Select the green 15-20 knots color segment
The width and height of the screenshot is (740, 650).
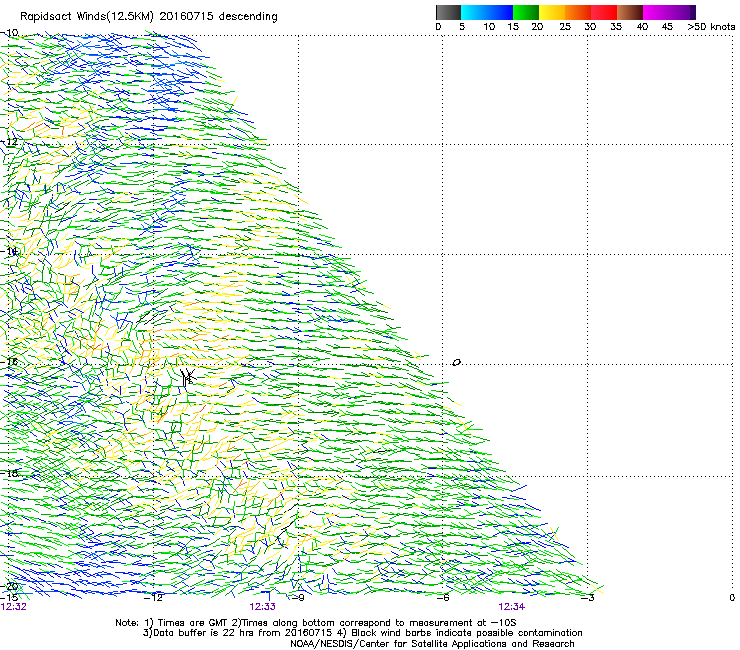click(x=526, y=12)
